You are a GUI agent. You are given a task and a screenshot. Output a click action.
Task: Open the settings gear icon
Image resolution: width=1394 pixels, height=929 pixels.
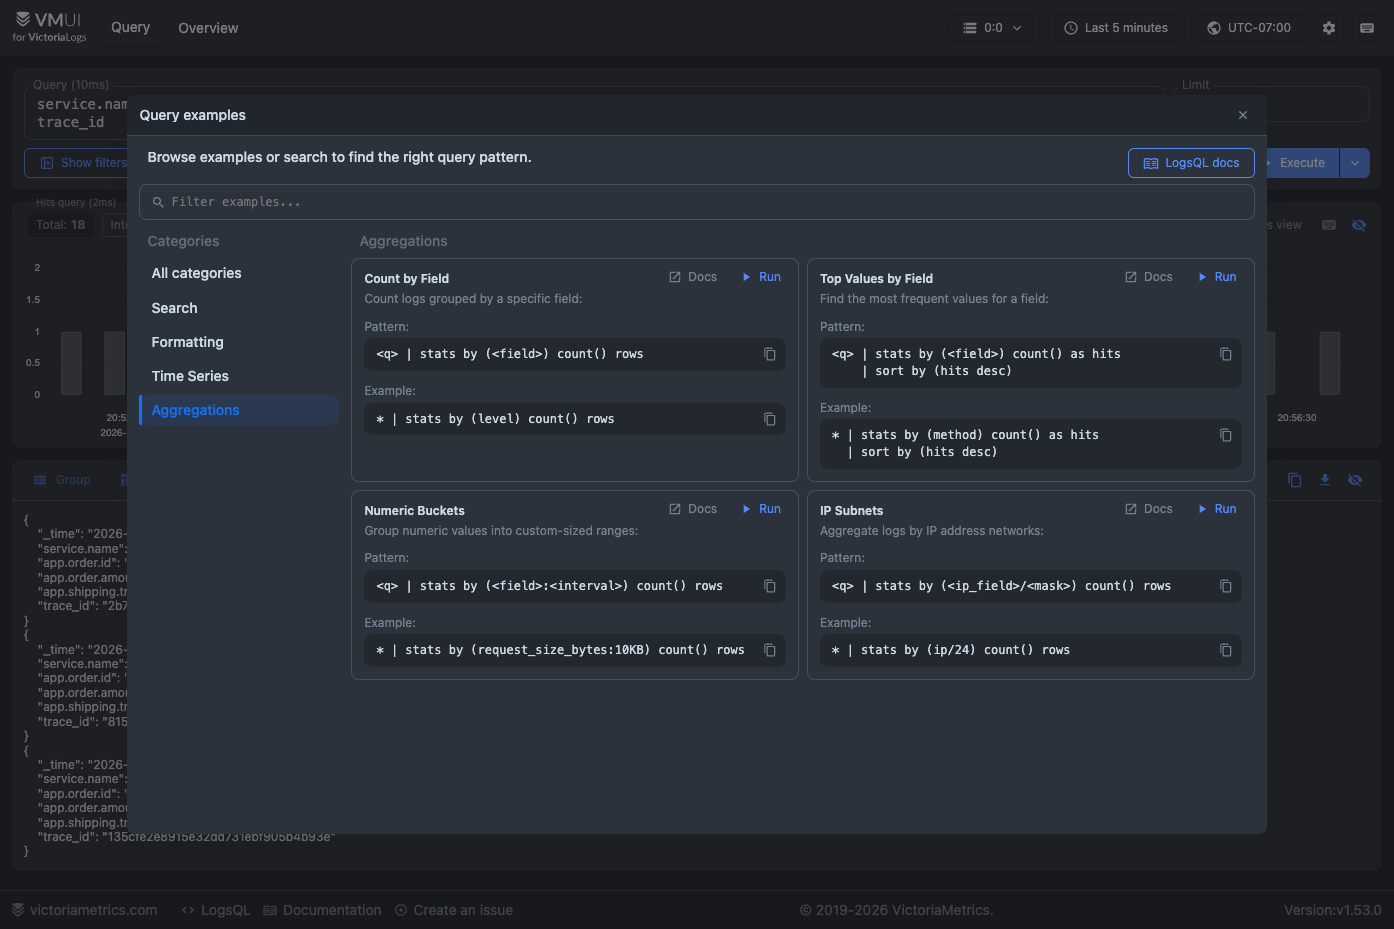tap(1329, 28)
